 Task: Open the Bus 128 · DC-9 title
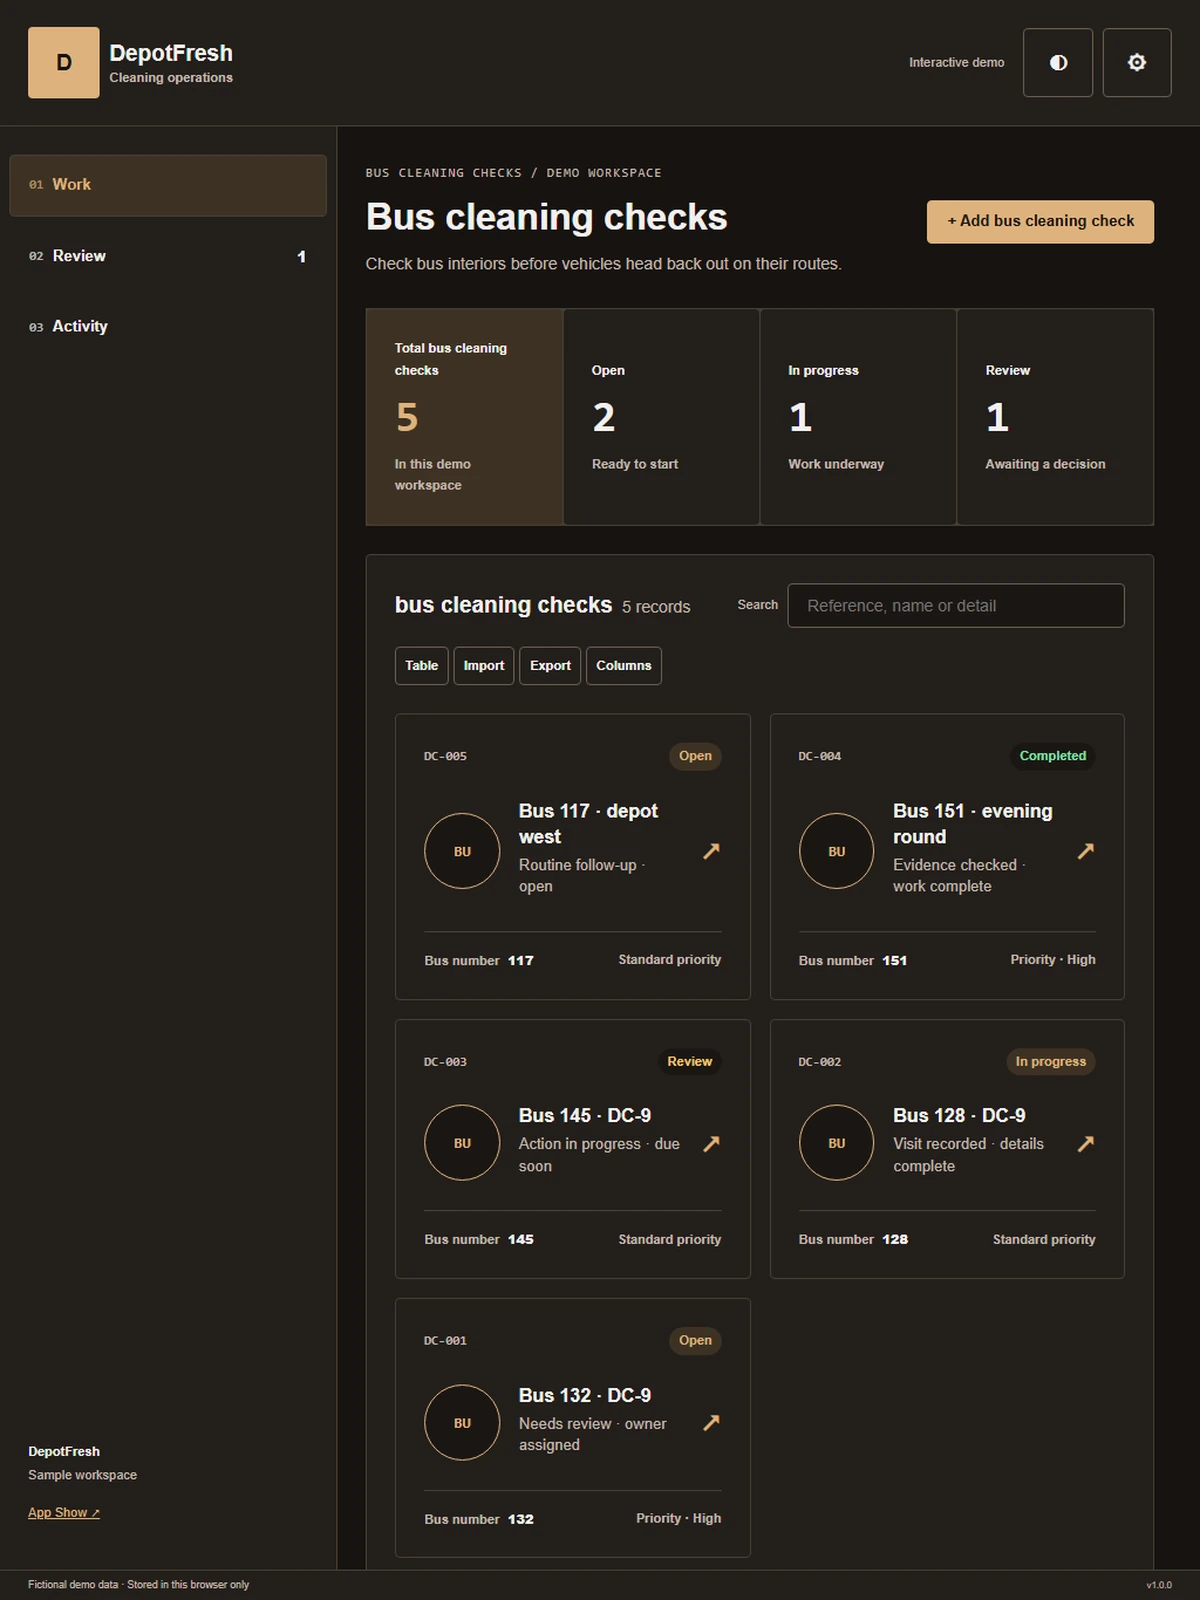coord(959,1116)
